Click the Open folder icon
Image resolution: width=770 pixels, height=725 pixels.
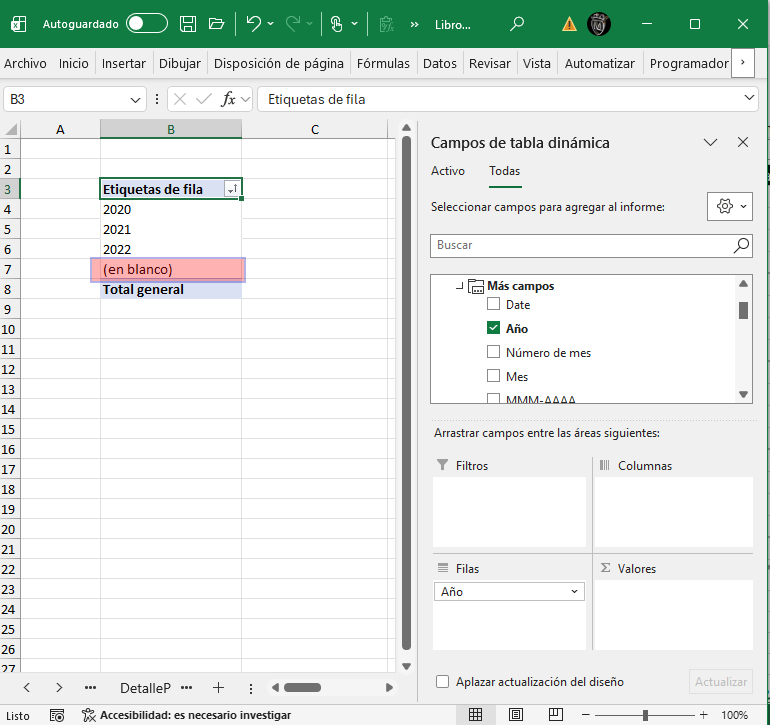[216, 23]
